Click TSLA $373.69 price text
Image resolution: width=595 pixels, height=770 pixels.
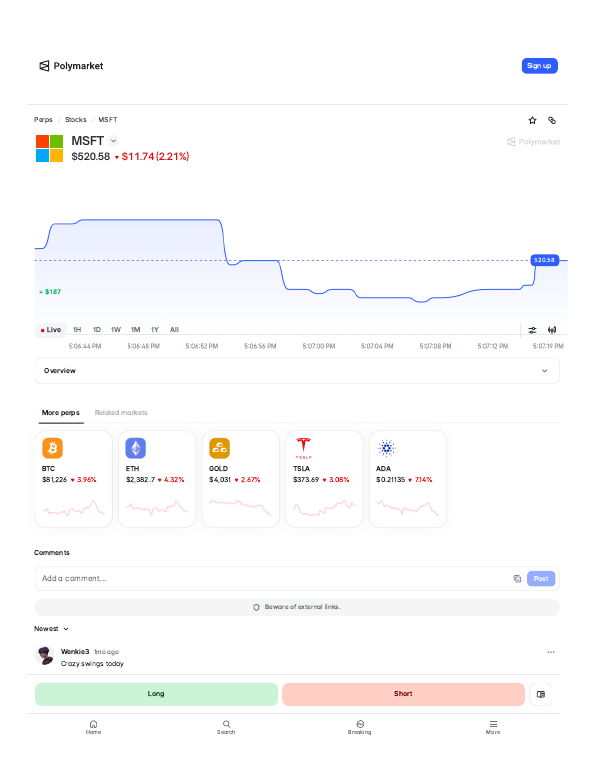click(x=306, y=480)
